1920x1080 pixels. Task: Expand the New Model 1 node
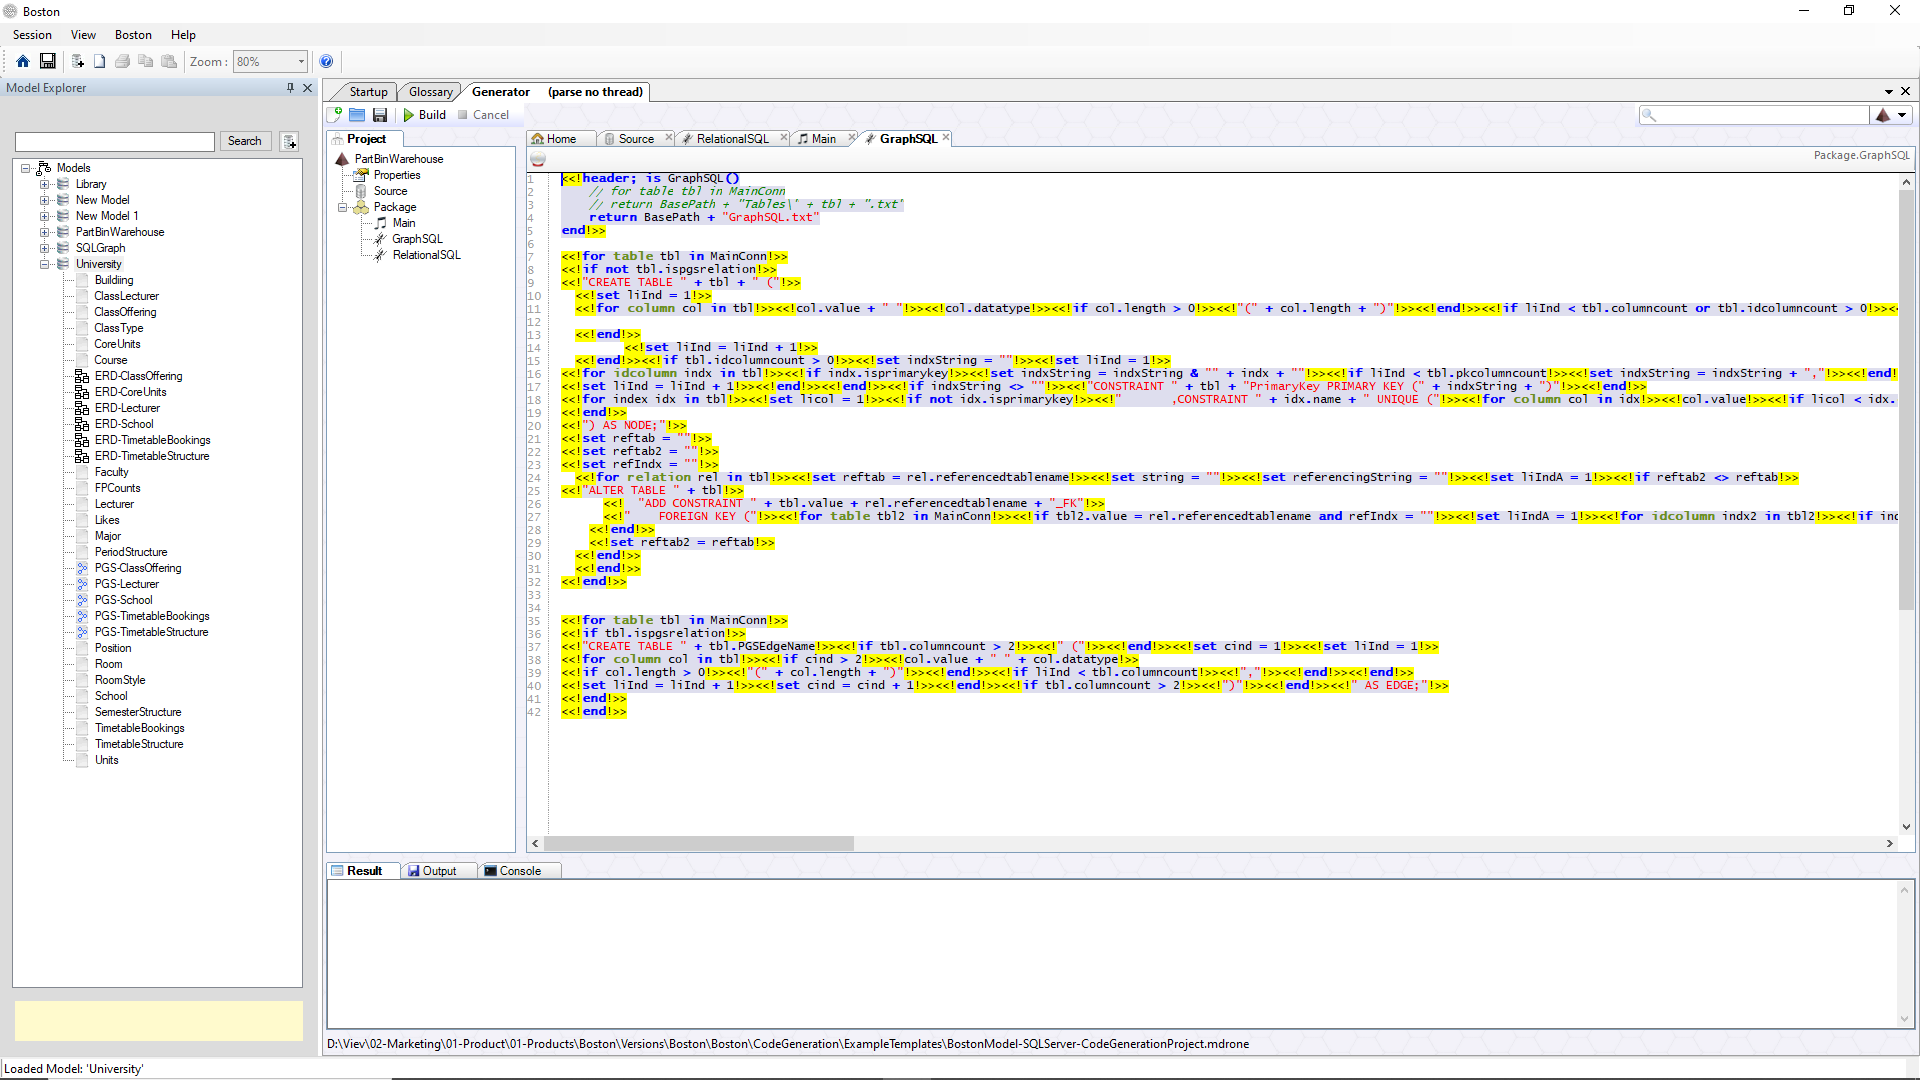44,216
